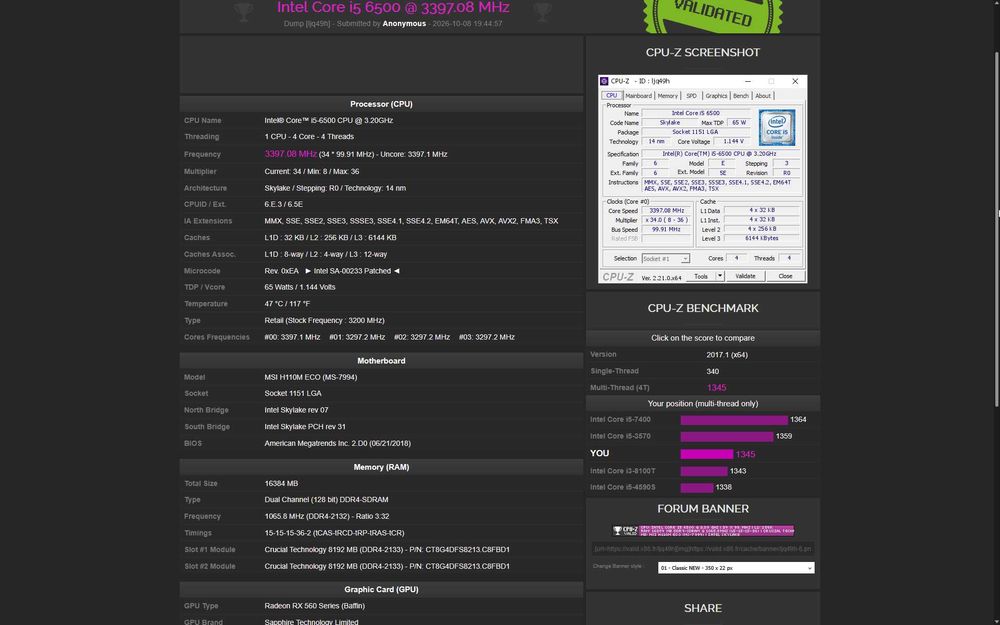Click the CPUID value '6.E.3 / 6.5E'
This screenshot has width=1000, height=625.
click(284, 205)
